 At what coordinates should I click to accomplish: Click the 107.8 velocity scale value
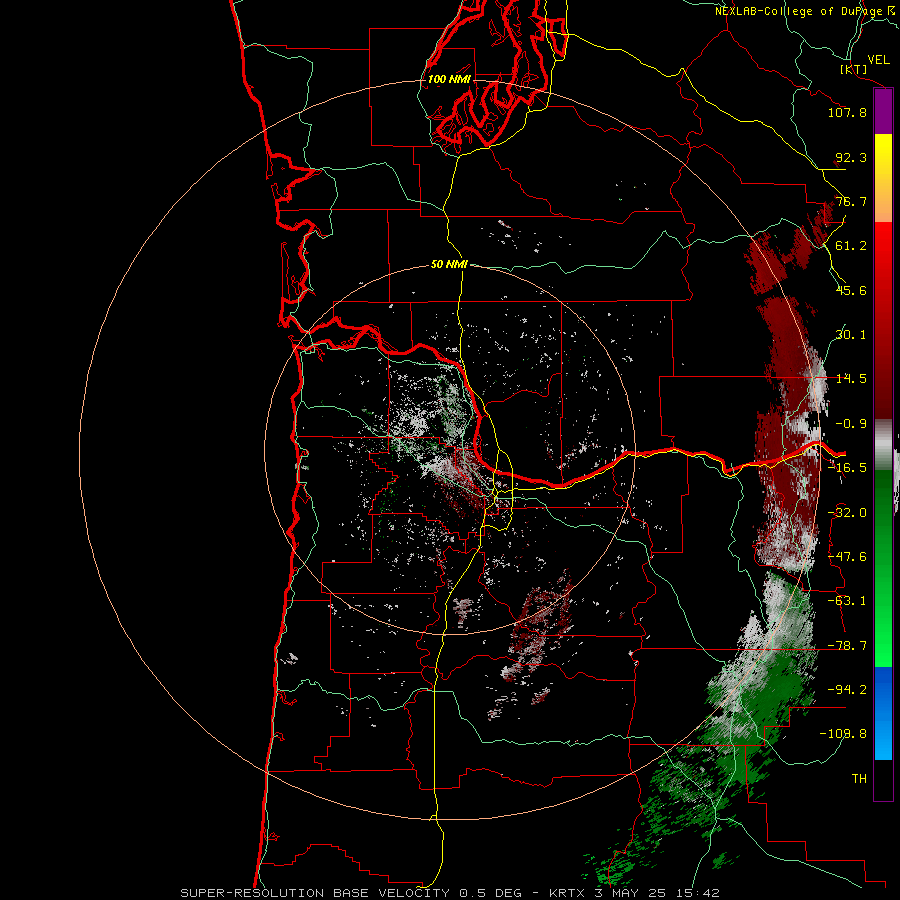[847, 112]
